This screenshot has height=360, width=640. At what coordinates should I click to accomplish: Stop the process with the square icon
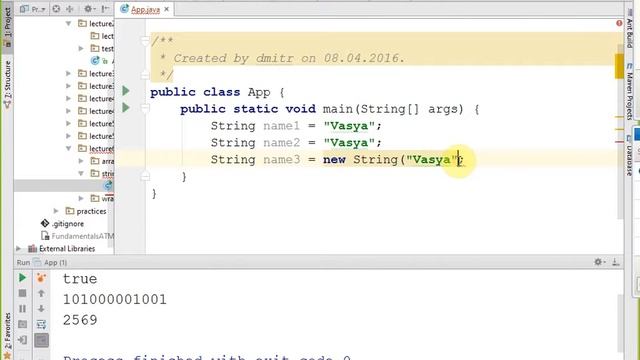click(22, 293)
